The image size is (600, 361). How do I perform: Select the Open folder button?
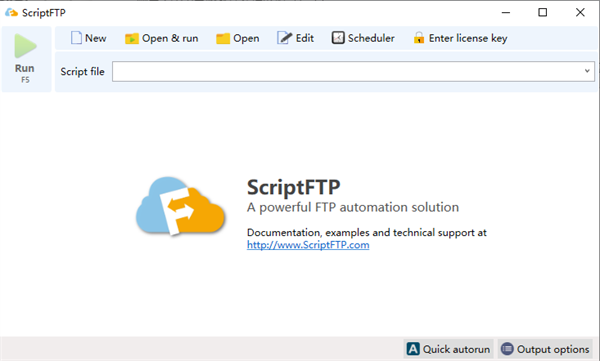tap(238, 38)
